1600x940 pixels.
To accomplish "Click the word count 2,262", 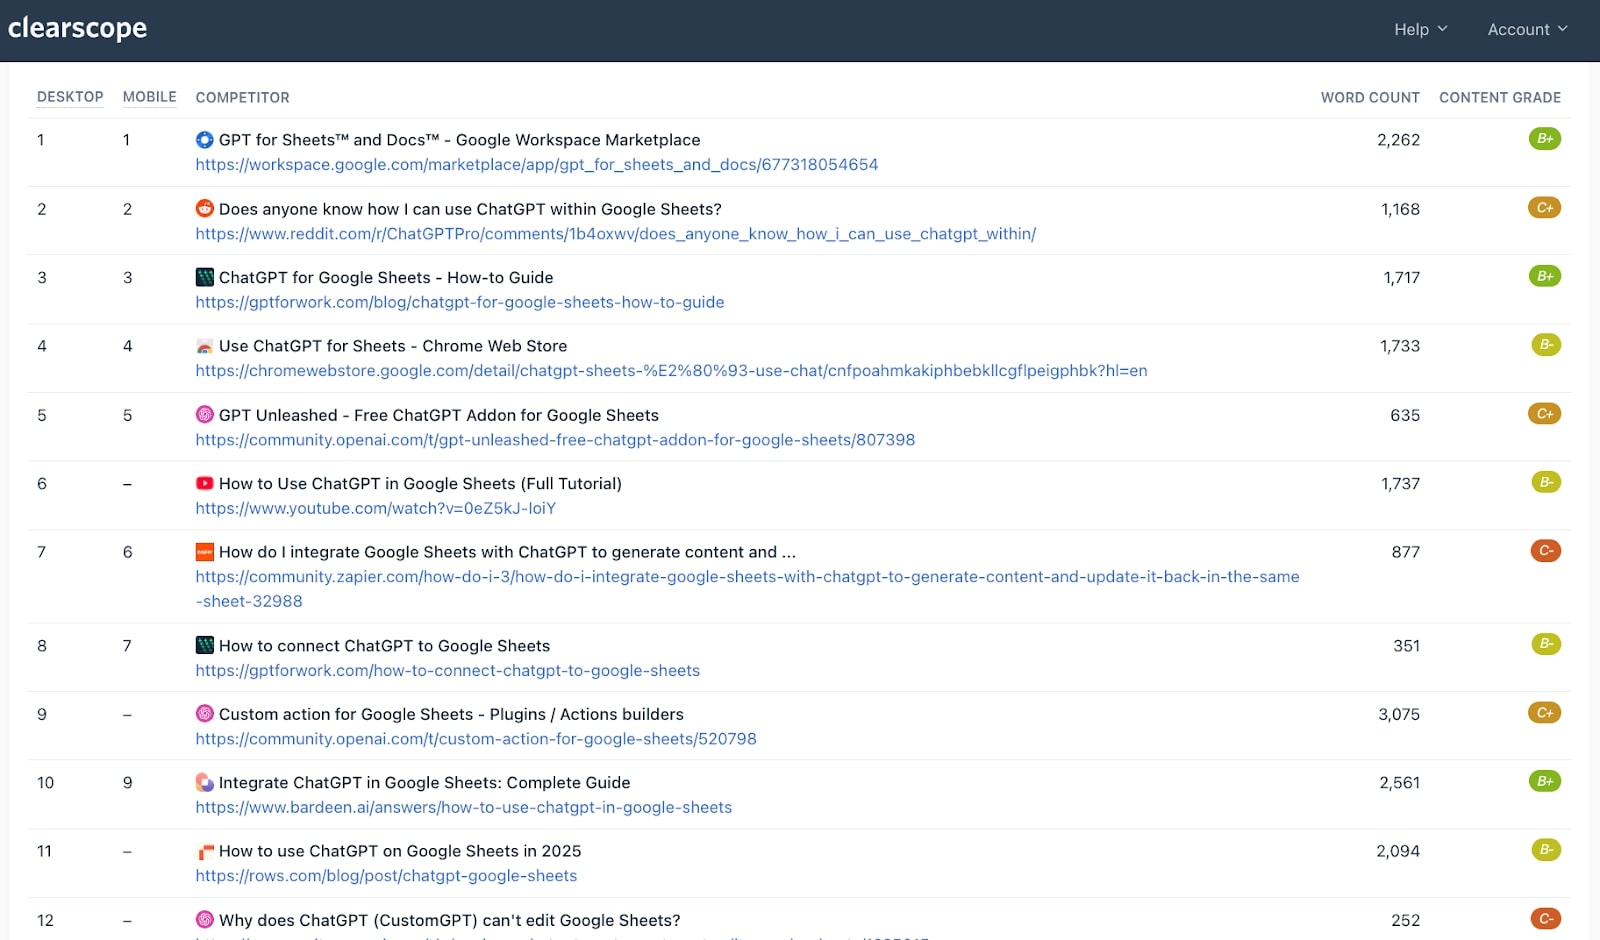I will pyautogui.click(x=1398, y=140).
